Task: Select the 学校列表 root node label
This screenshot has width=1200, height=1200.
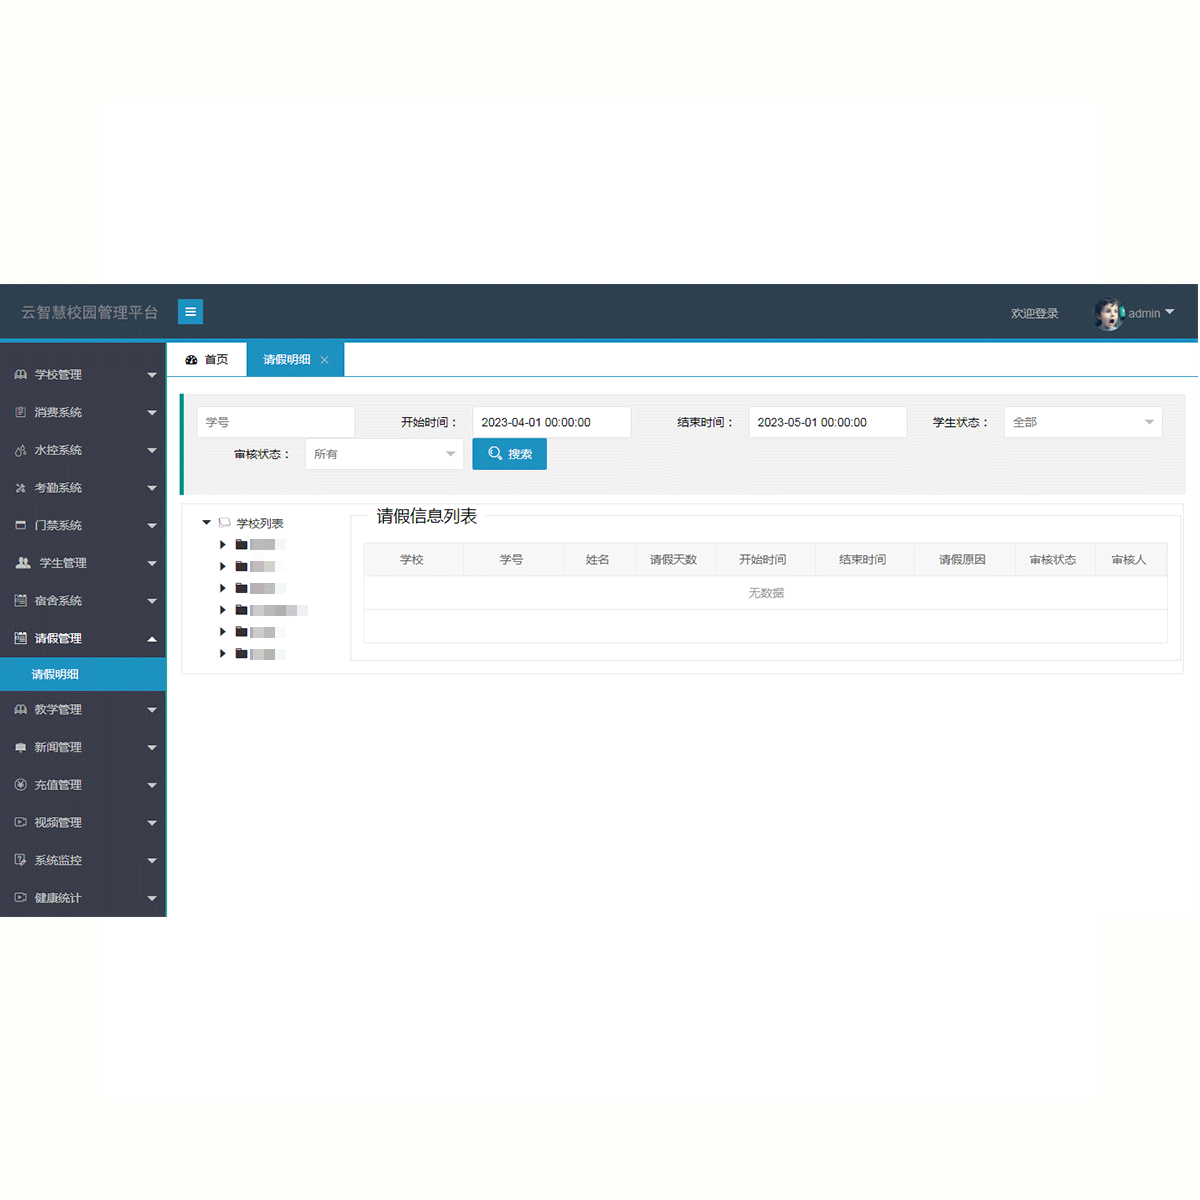Action: tap(260, 523)
